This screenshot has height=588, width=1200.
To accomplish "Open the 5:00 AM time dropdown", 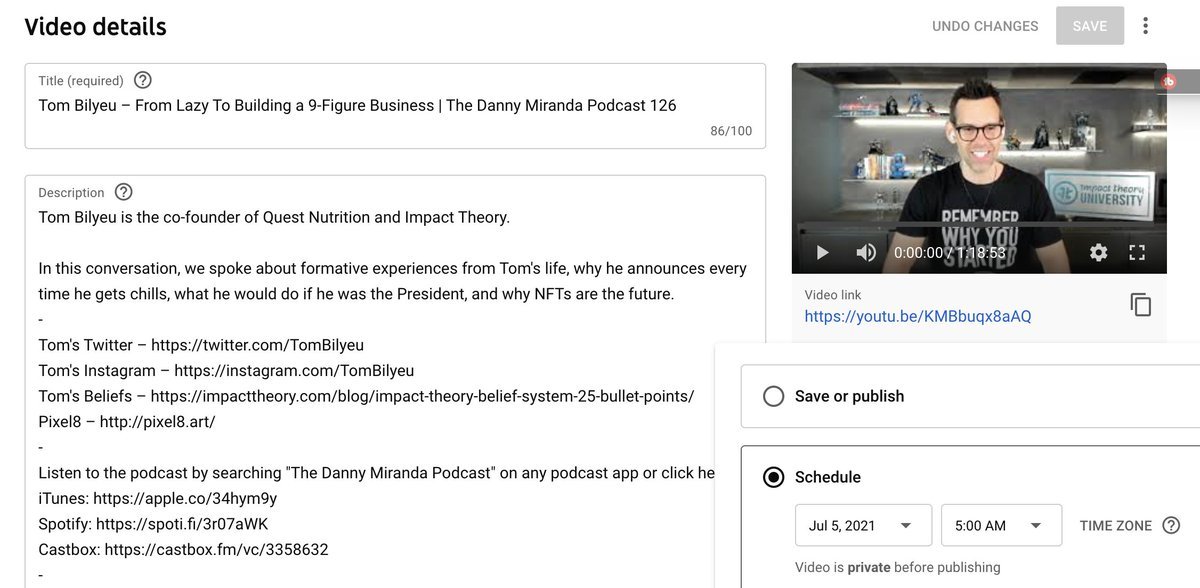I will click(x=1001, y=525).
